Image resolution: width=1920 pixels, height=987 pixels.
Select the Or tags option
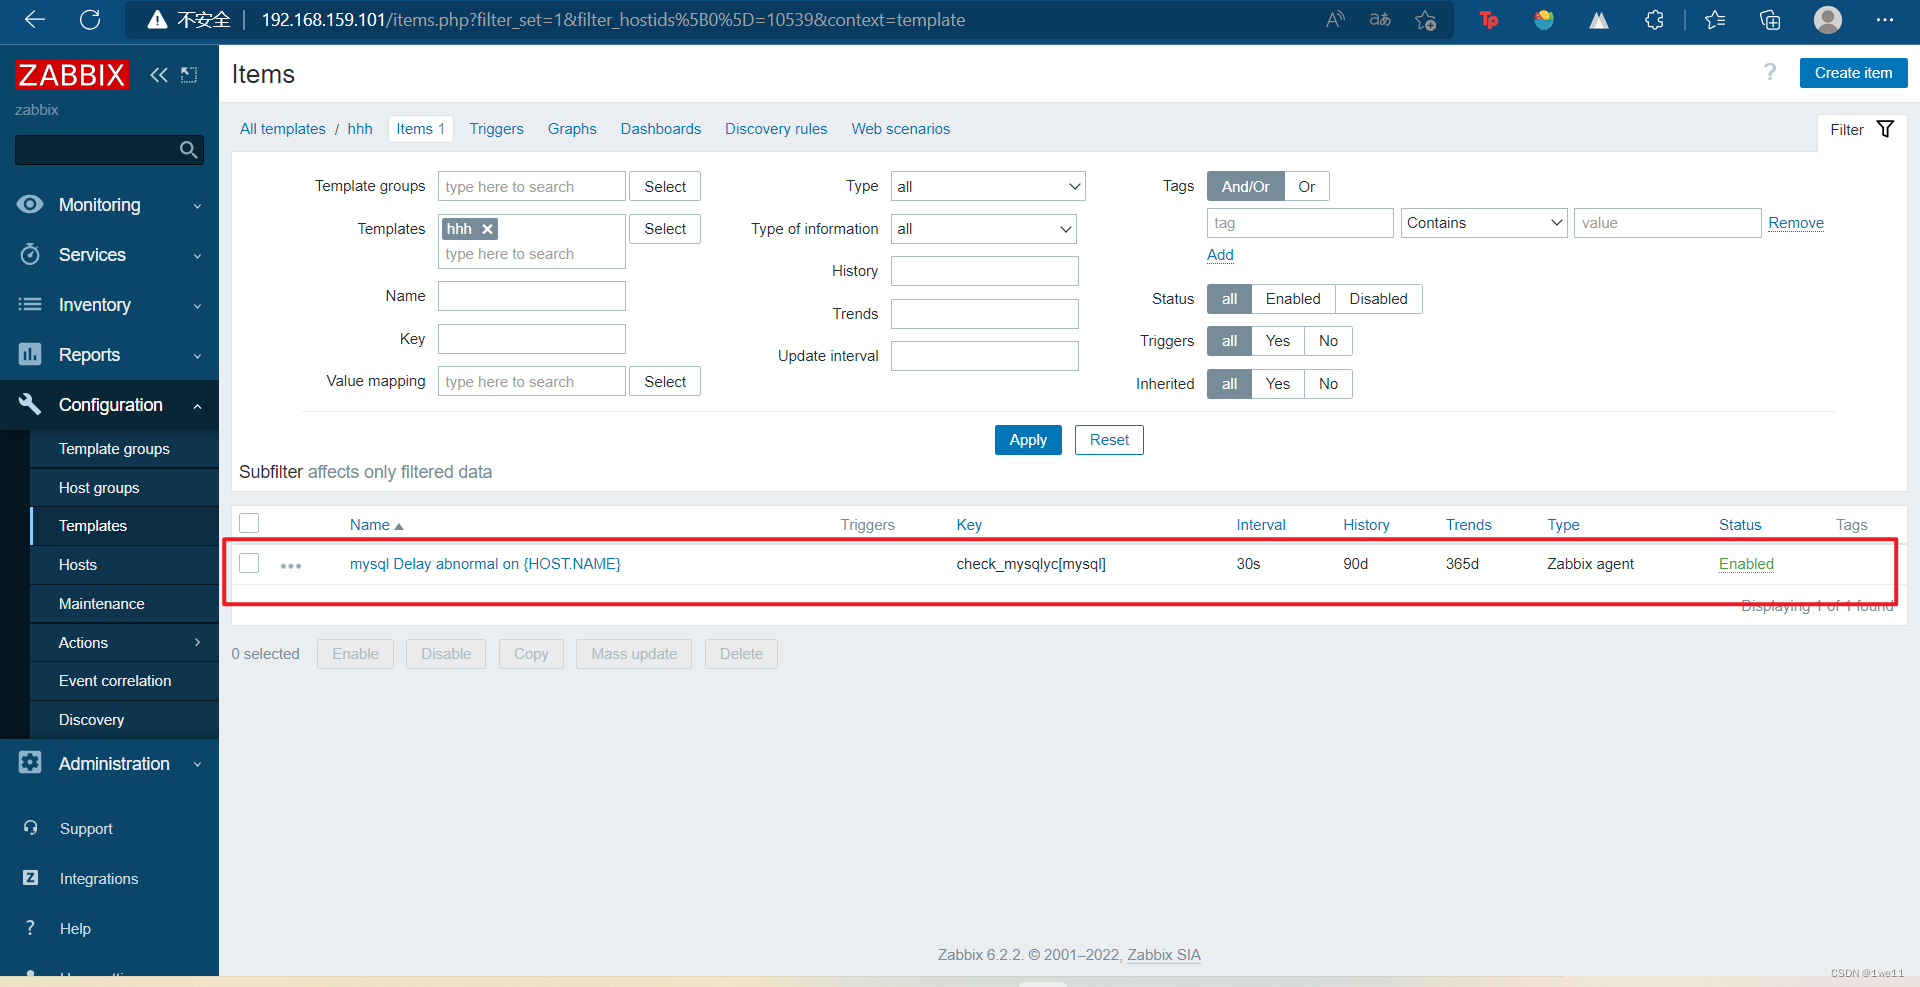[1306, 187]
